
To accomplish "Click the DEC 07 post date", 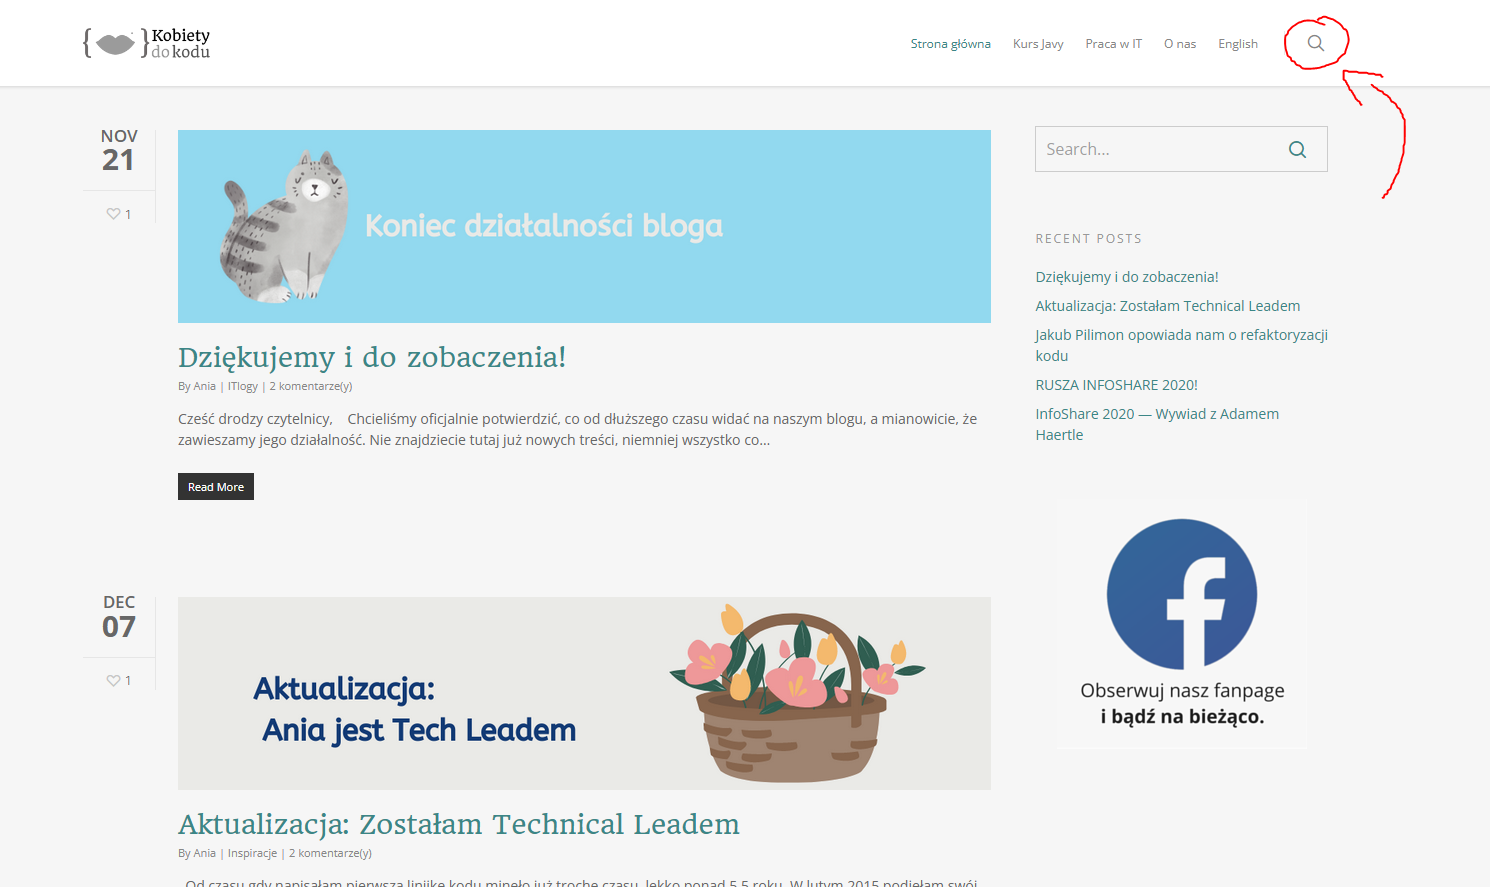I will [x=119, y=617].
